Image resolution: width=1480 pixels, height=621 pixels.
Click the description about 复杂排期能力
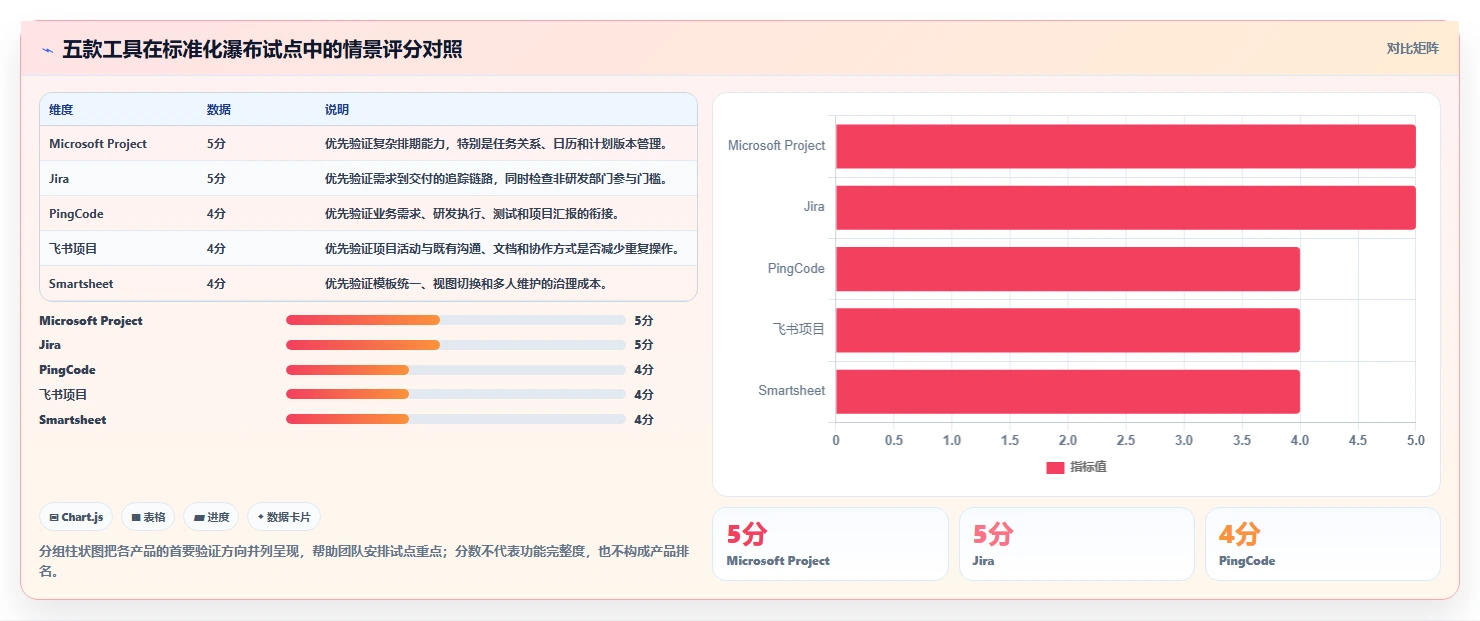[496, 144]
